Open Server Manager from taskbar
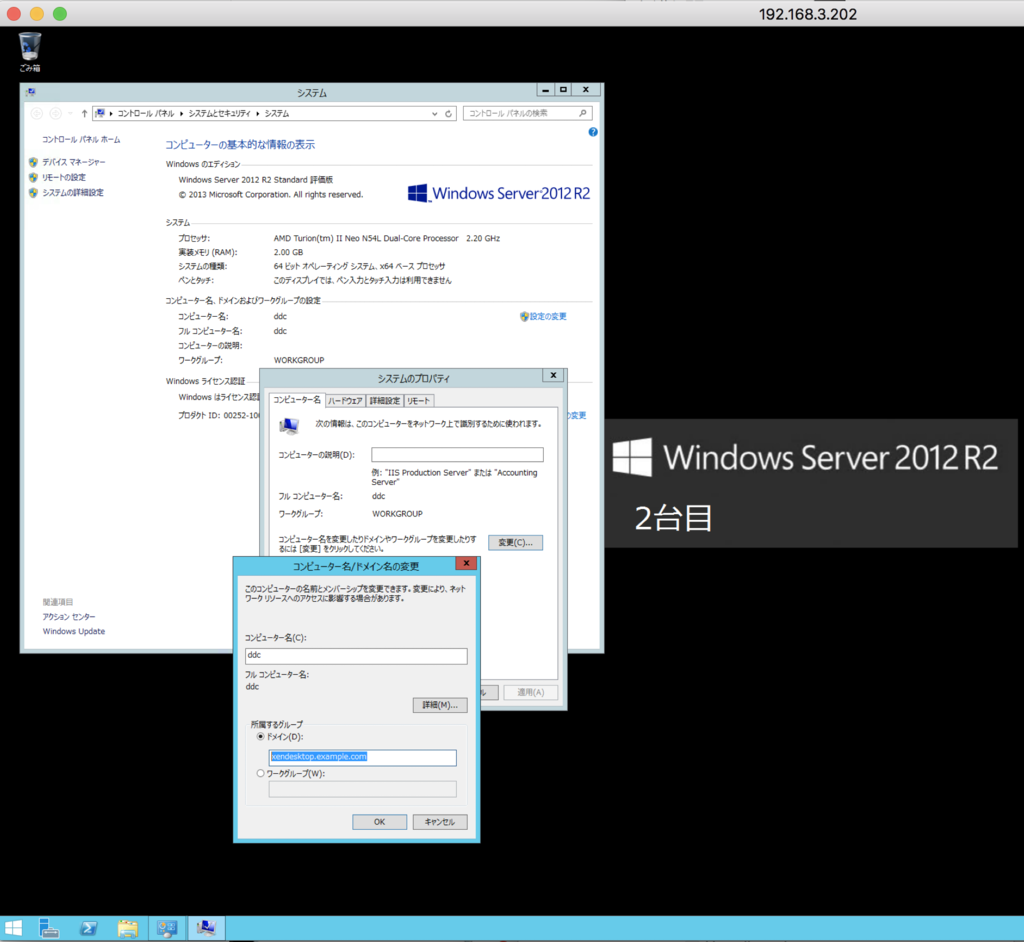 [49, 928]
